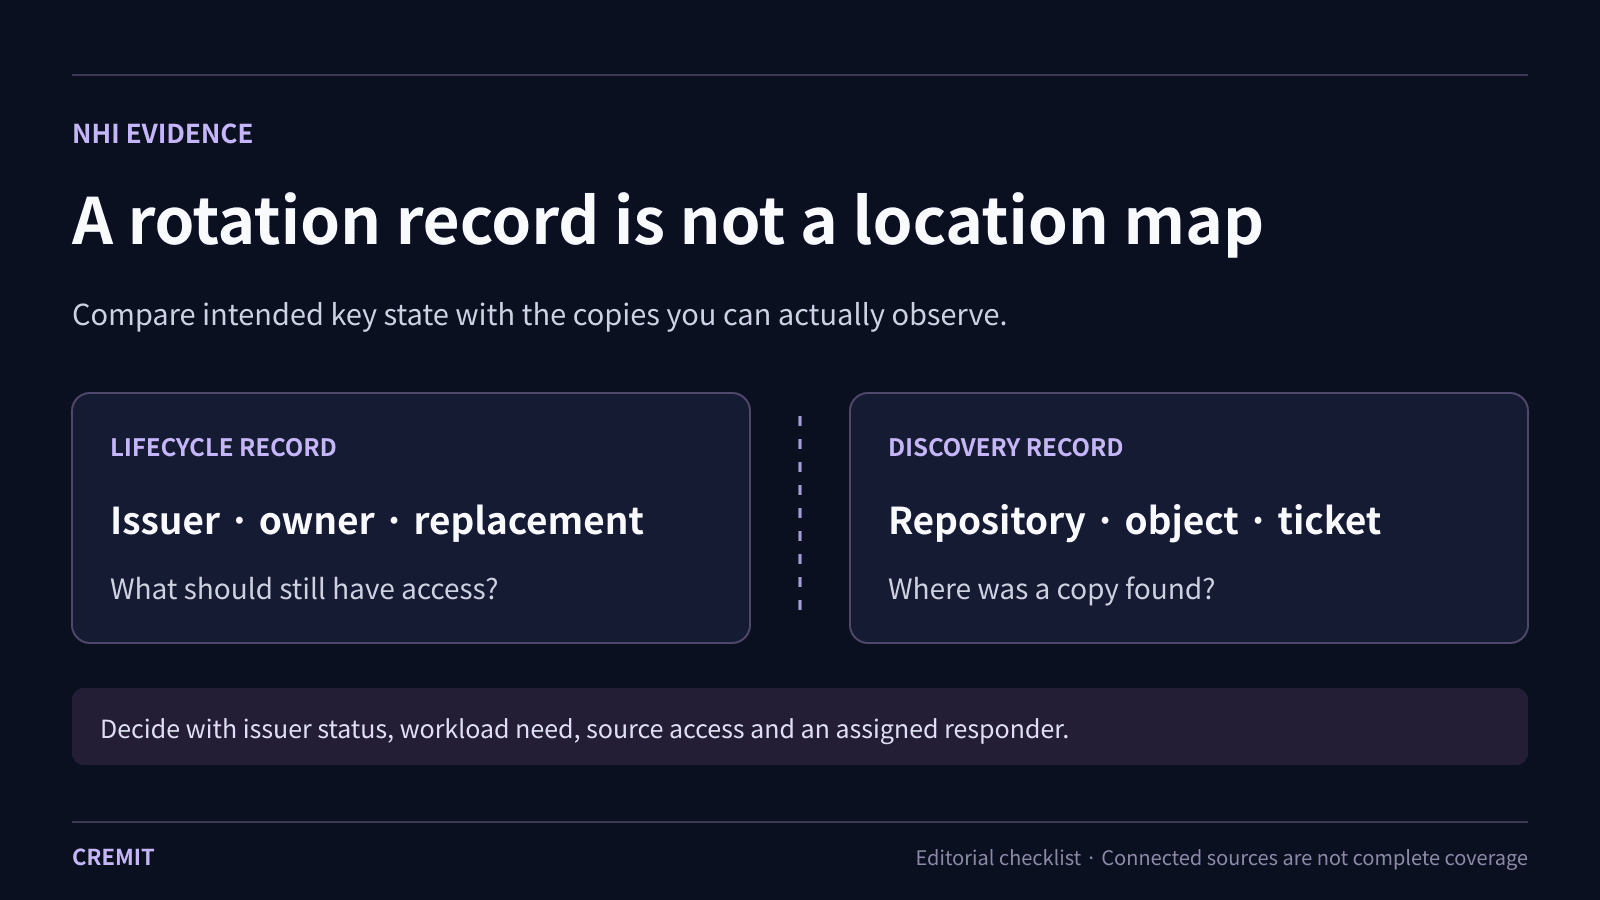Viewport: 1600px width, 900px height.
Task: Click 'Editorial checklist' footer text
Action: tap(998, 858)
